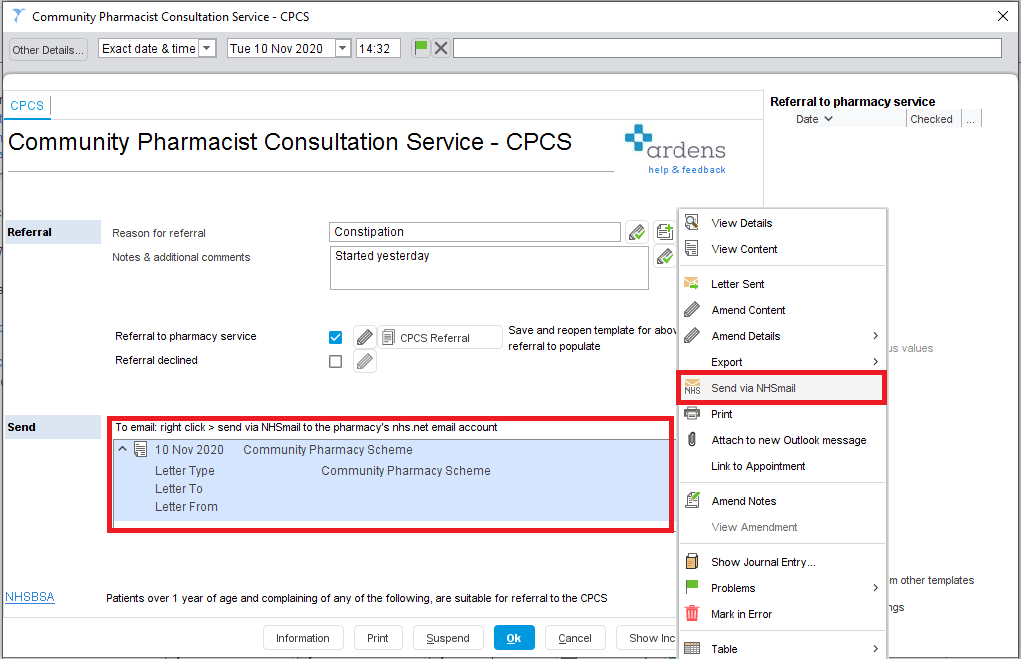Click the Ok button
1021x659 pixels.
pyautogui.click(x=514, y=638)
